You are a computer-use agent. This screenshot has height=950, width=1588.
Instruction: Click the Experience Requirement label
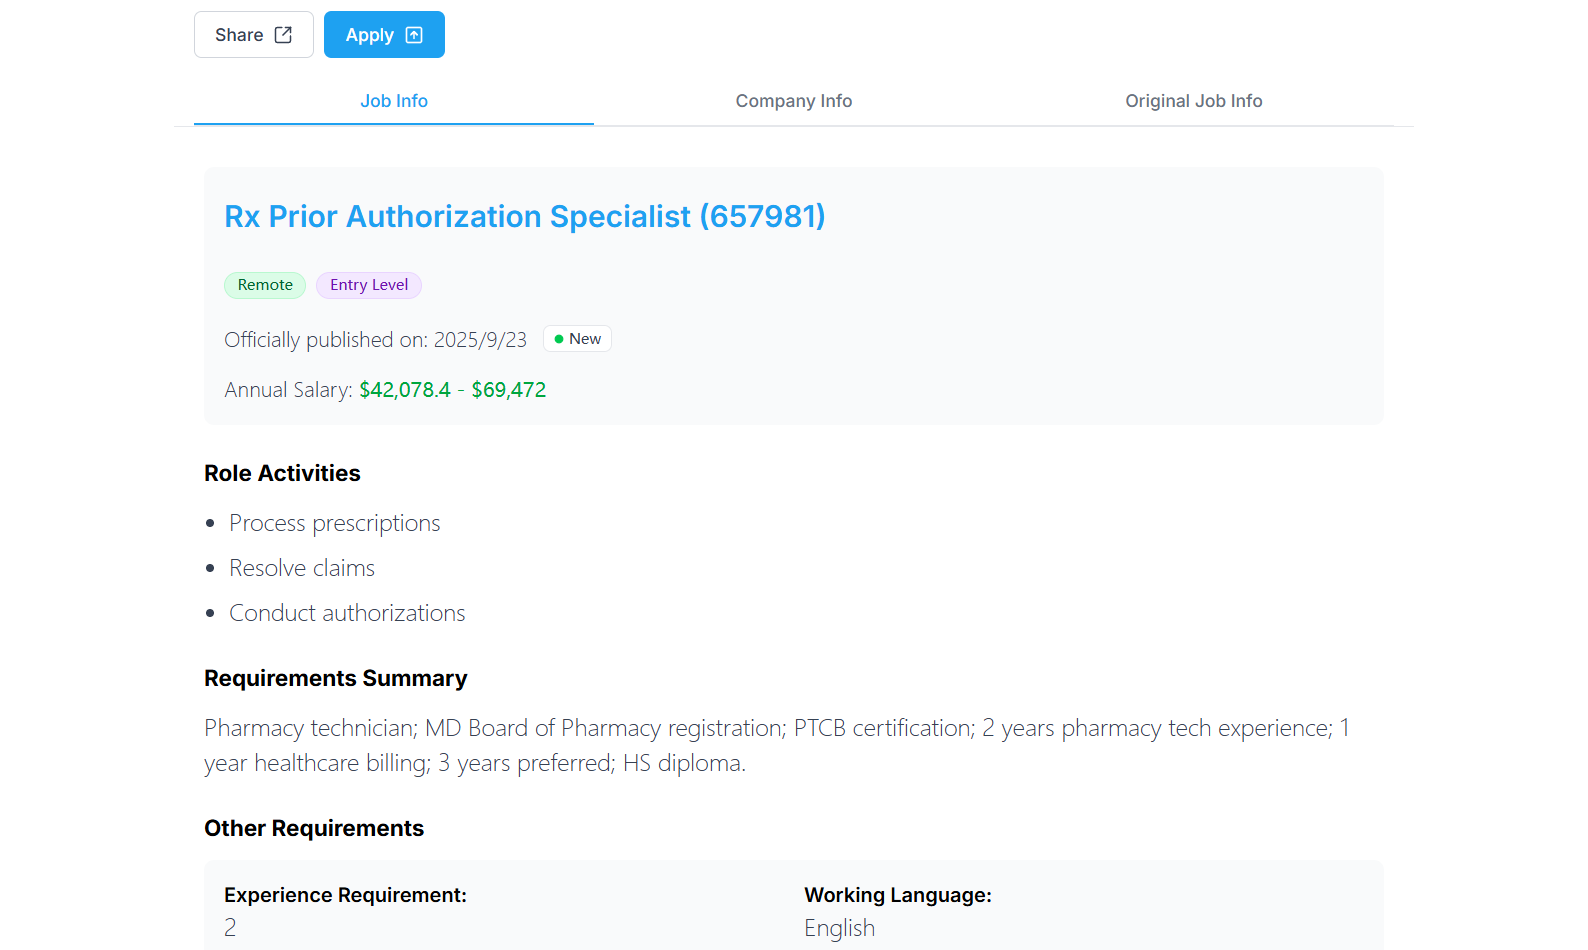(345, 895)
